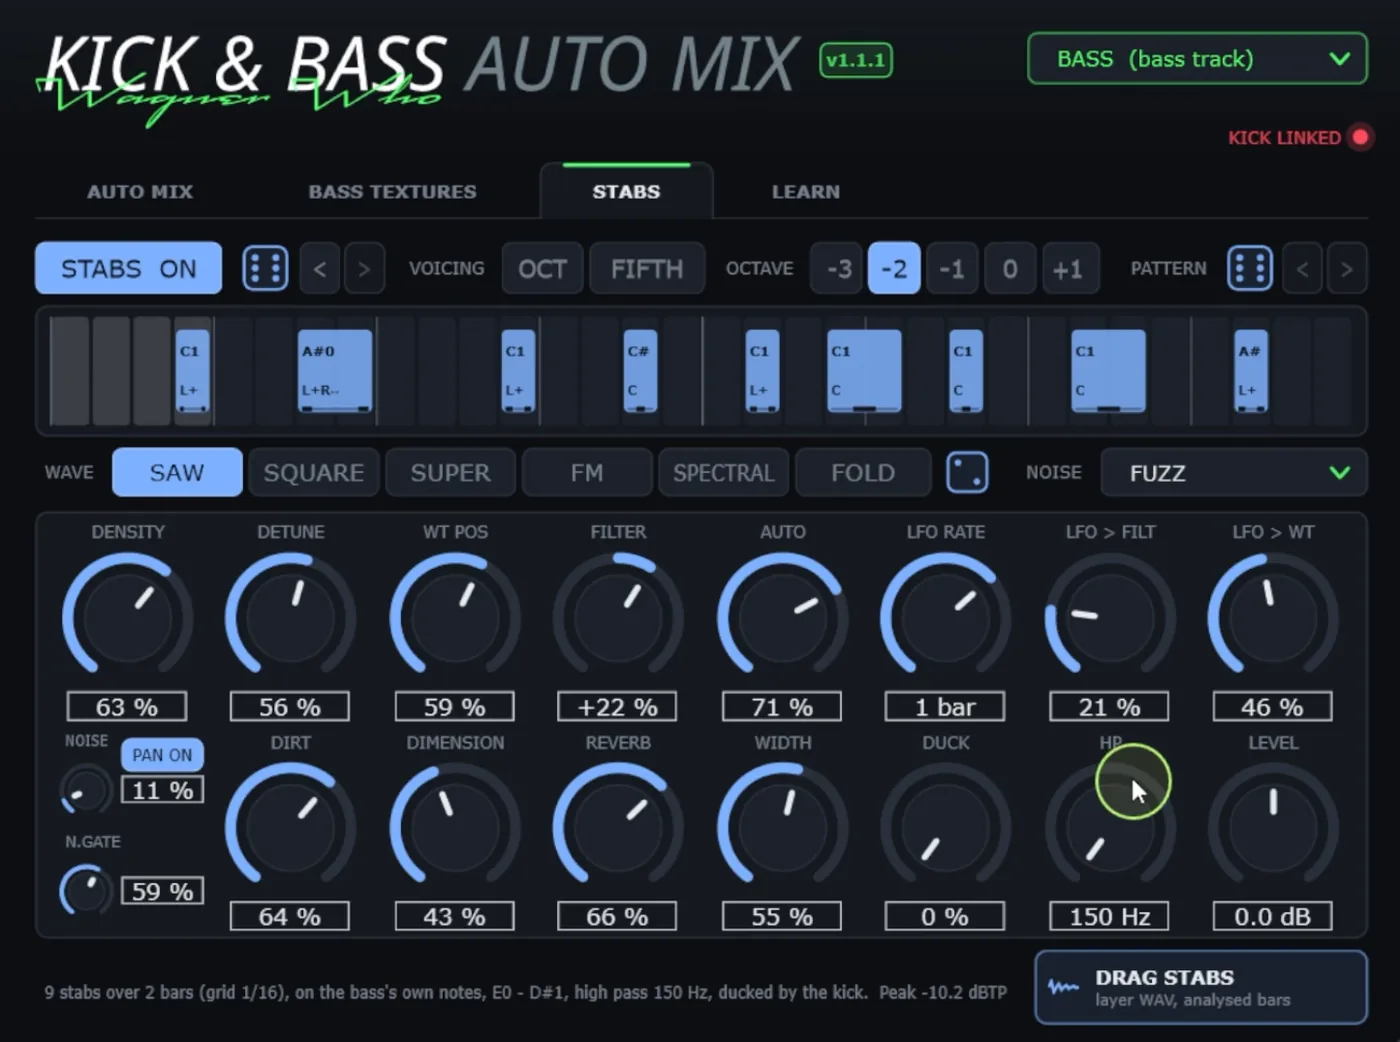Select octave 0
This screenshot has width=1400, height=1042.
[x=1010, y=269]
